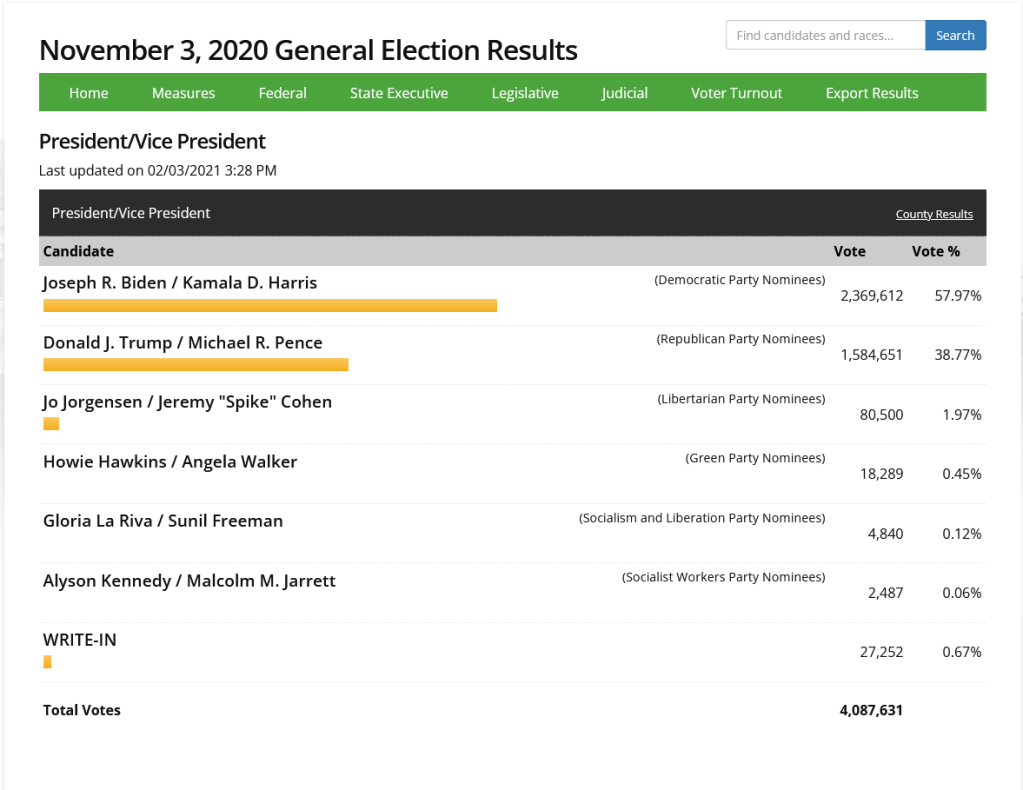Open the Measures menu
Screen dimensions: 1023x790
[x=183, y=93]
